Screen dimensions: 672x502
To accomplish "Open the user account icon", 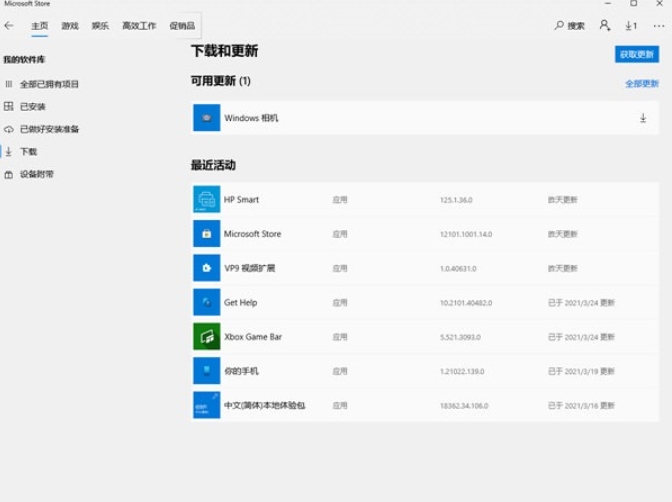I will (x=605, y=26).
